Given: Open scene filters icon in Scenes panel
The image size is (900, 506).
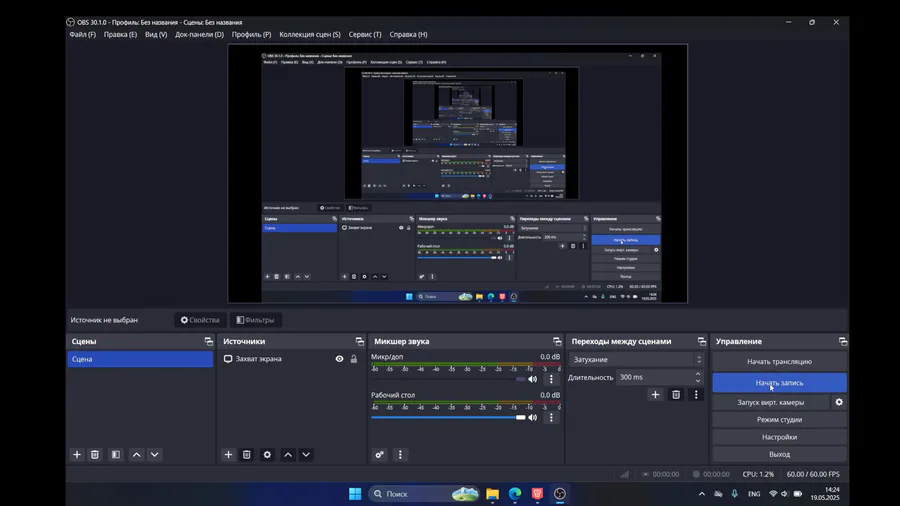Looking at the screenshot, I should tap(115, 454).
